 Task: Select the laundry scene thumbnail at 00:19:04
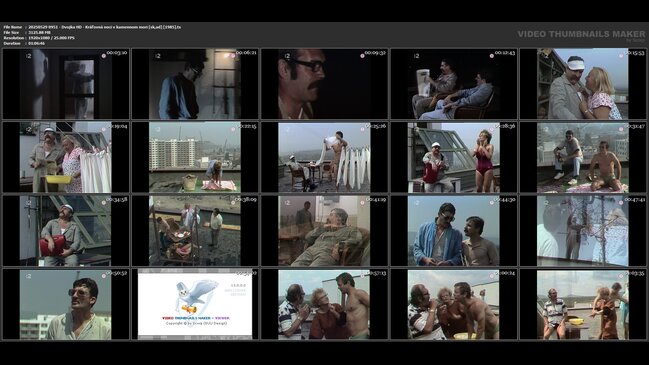click(66, 157)
